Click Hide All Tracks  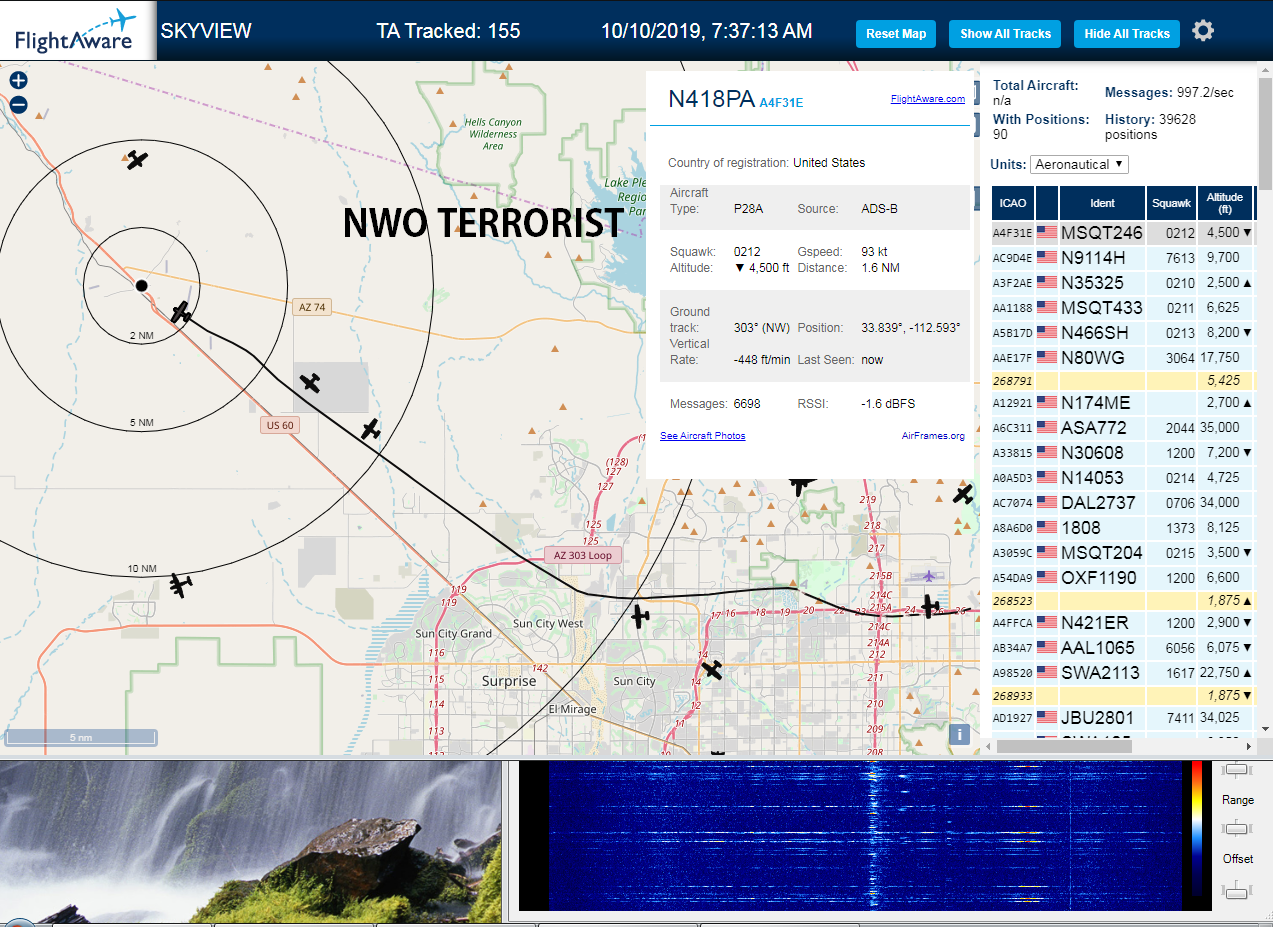click(1127, 34)
